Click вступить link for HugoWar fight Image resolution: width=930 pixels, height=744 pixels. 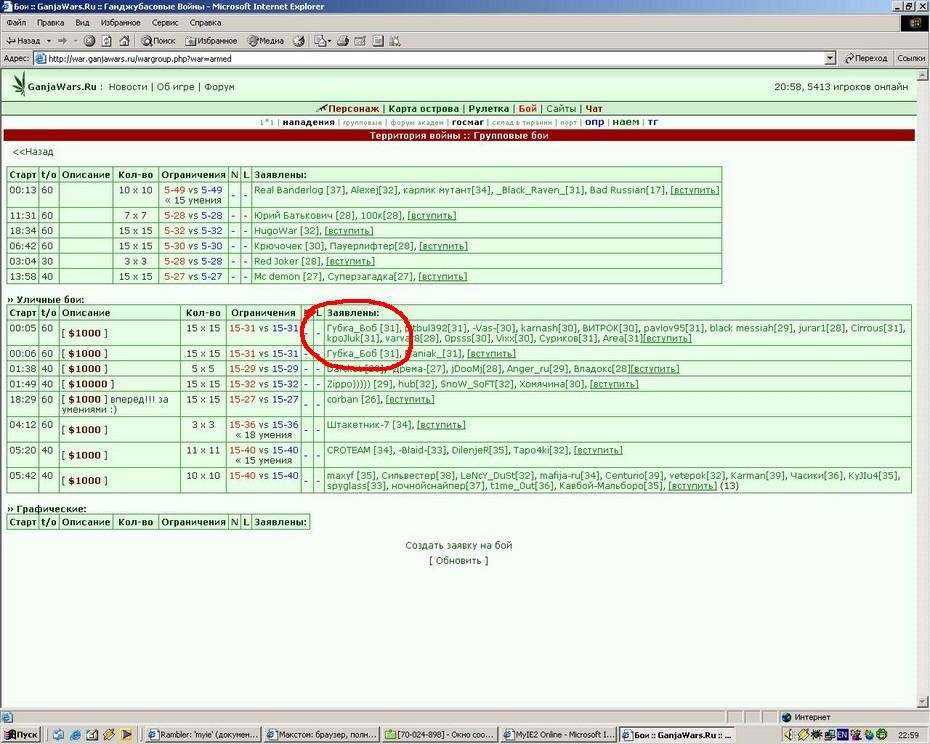(349, 231)
